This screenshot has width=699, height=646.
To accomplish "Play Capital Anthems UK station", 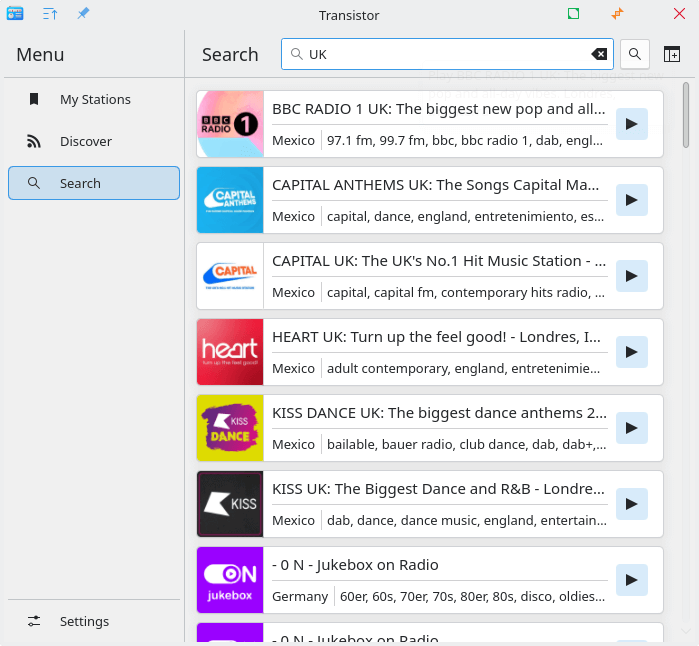I will click(x=631, y=200).
